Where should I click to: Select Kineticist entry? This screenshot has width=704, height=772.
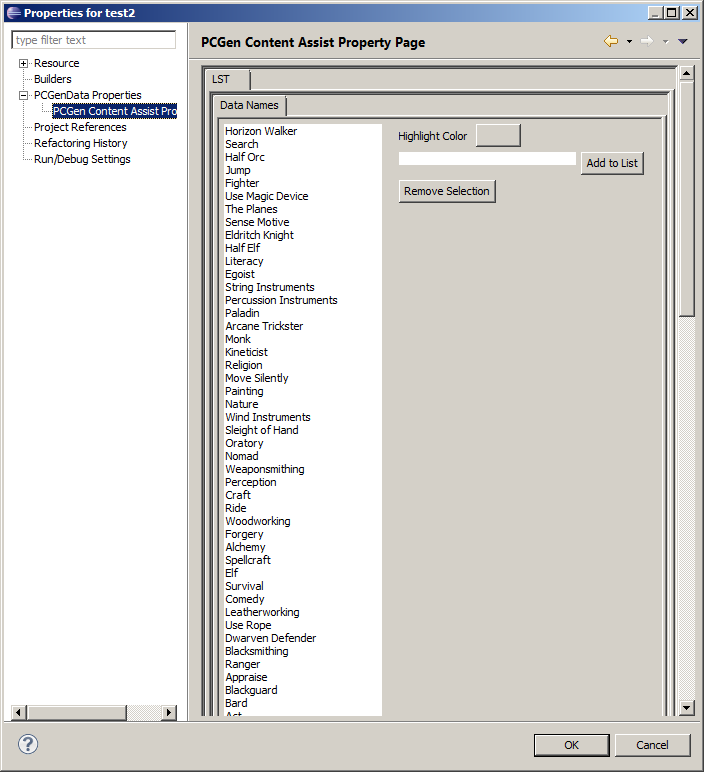click(246, 352)
